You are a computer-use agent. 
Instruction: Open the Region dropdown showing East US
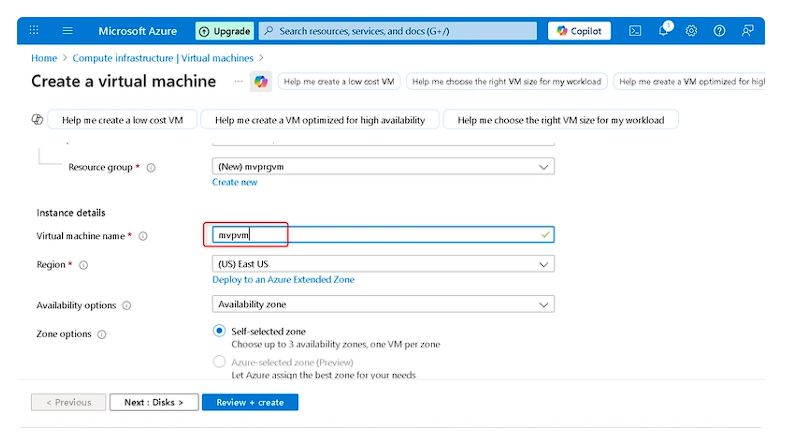click(x=383, y=264)
